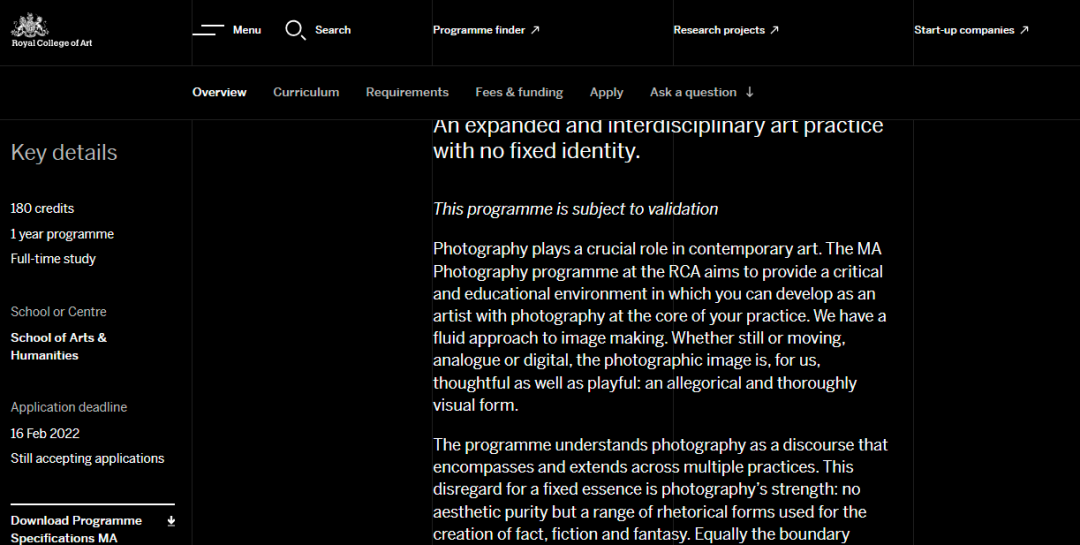Click the Royal College of Art logo
This screenshot has height=545, width=1080.
(x=52, y=30)
